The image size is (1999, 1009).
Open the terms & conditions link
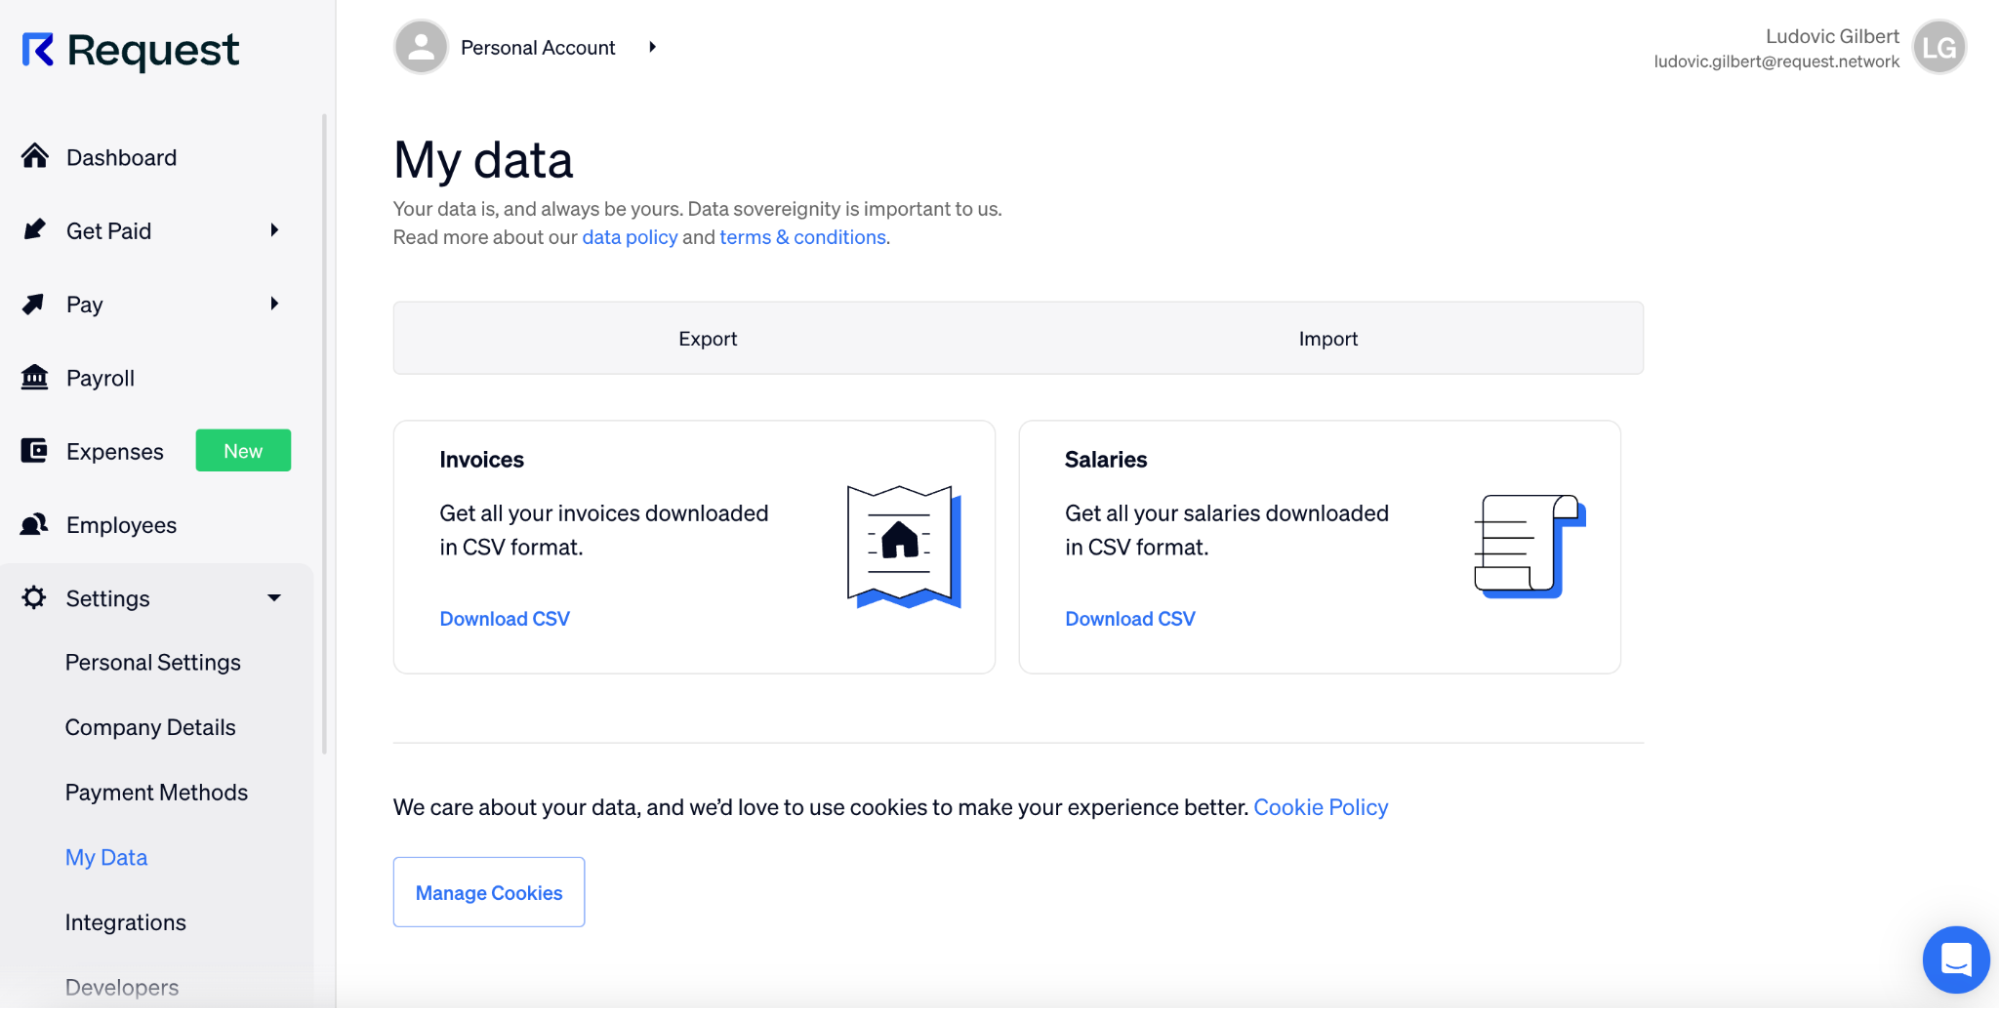click(802, 237)
